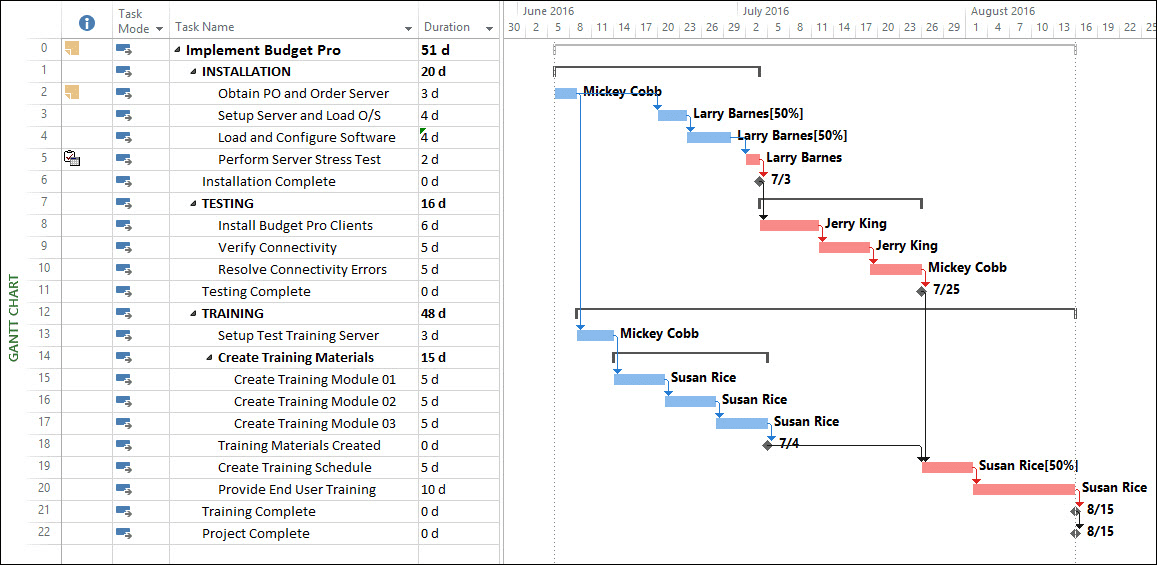1157x565 pixels.
Task: Click the task mode icon for Implement Budget Pro
Action: (123, 50)
